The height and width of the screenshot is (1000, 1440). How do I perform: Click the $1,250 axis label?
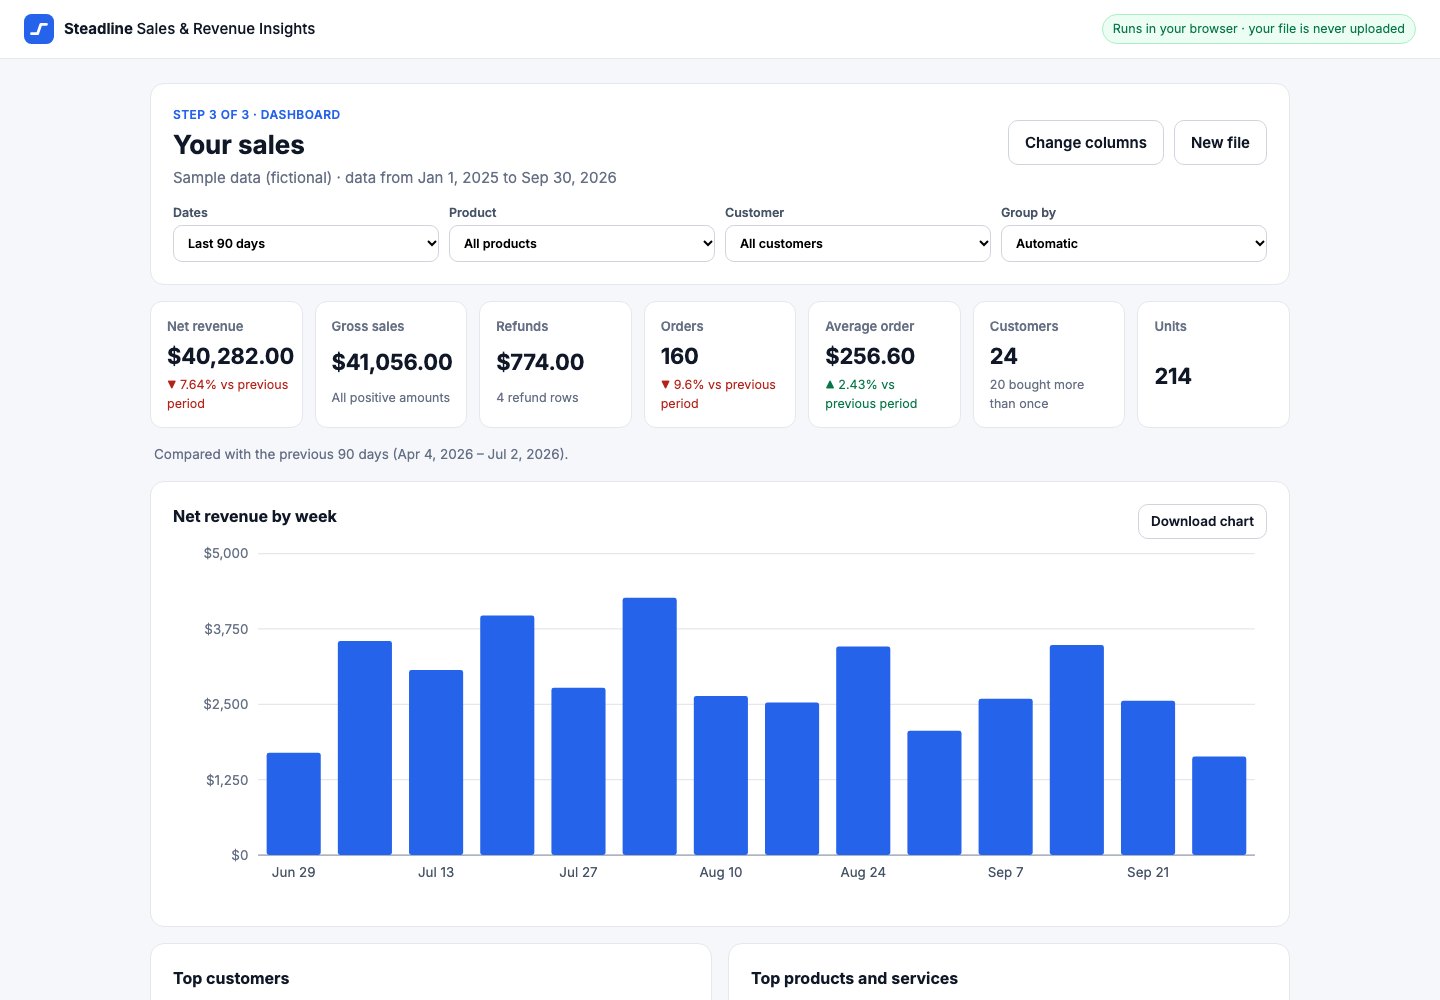click(227, 780)
